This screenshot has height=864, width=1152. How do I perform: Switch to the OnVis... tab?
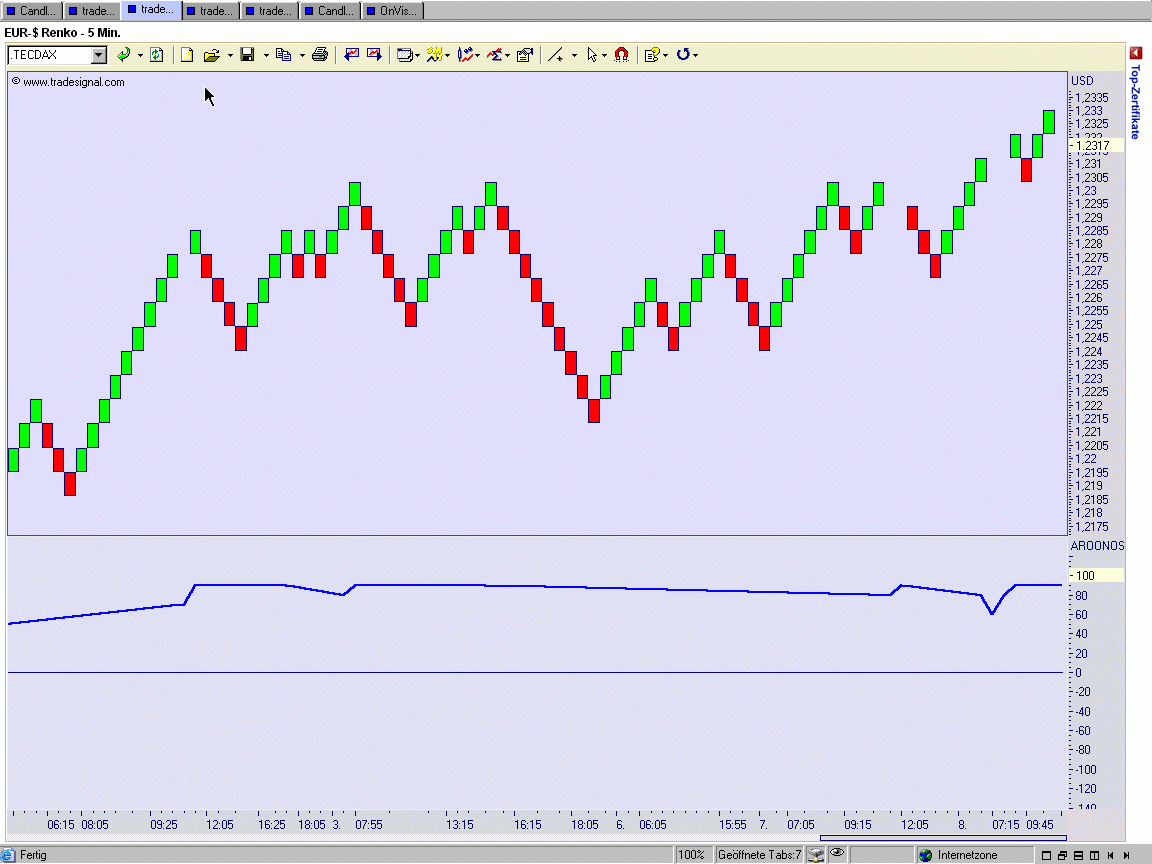(391, 11)
